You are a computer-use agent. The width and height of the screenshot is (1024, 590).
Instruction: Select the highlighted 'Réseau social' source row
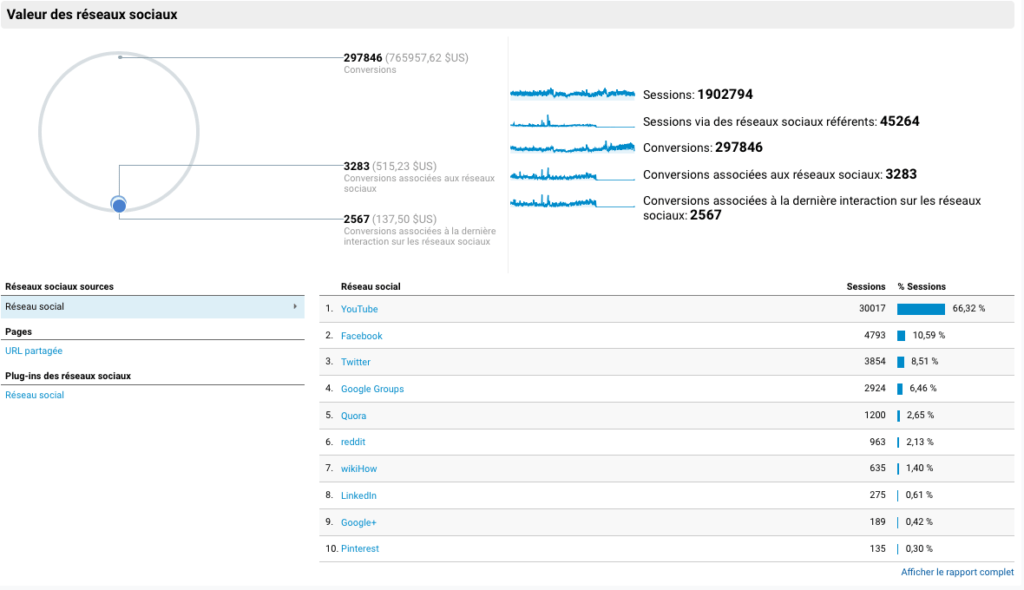(x=152, y=306)
